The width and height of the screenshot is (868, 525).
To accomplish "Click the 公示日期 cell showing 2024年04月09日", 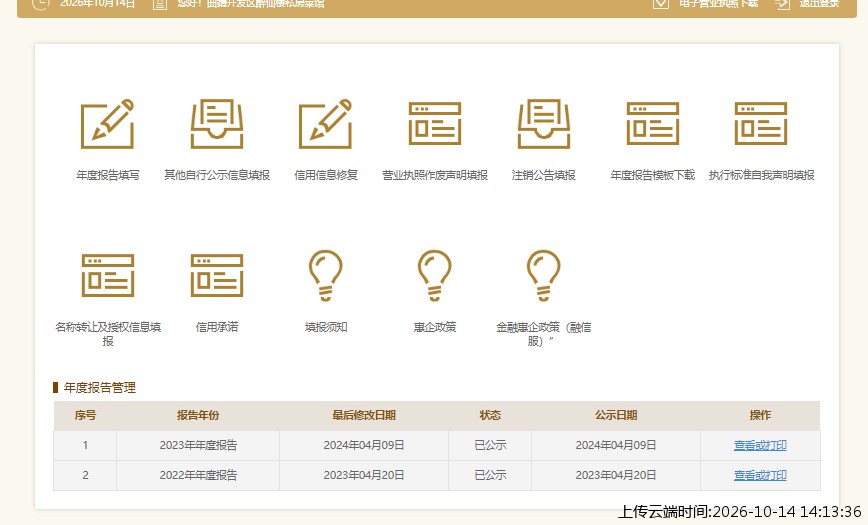I will pos(616,445).
